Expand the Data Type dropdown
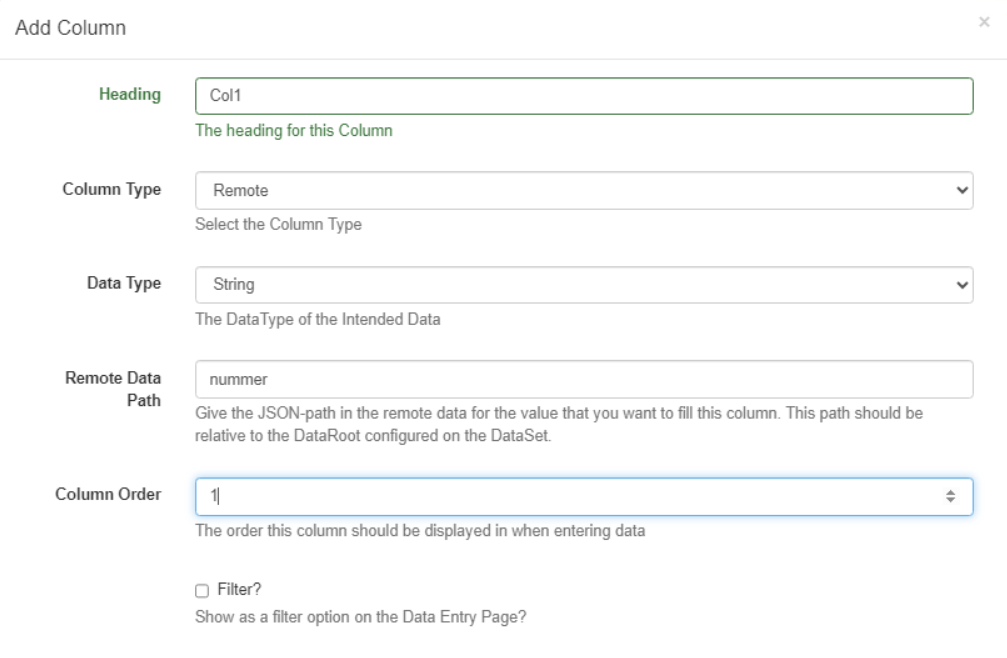This screenshot has width=1007, height=658. coord(584,285)
